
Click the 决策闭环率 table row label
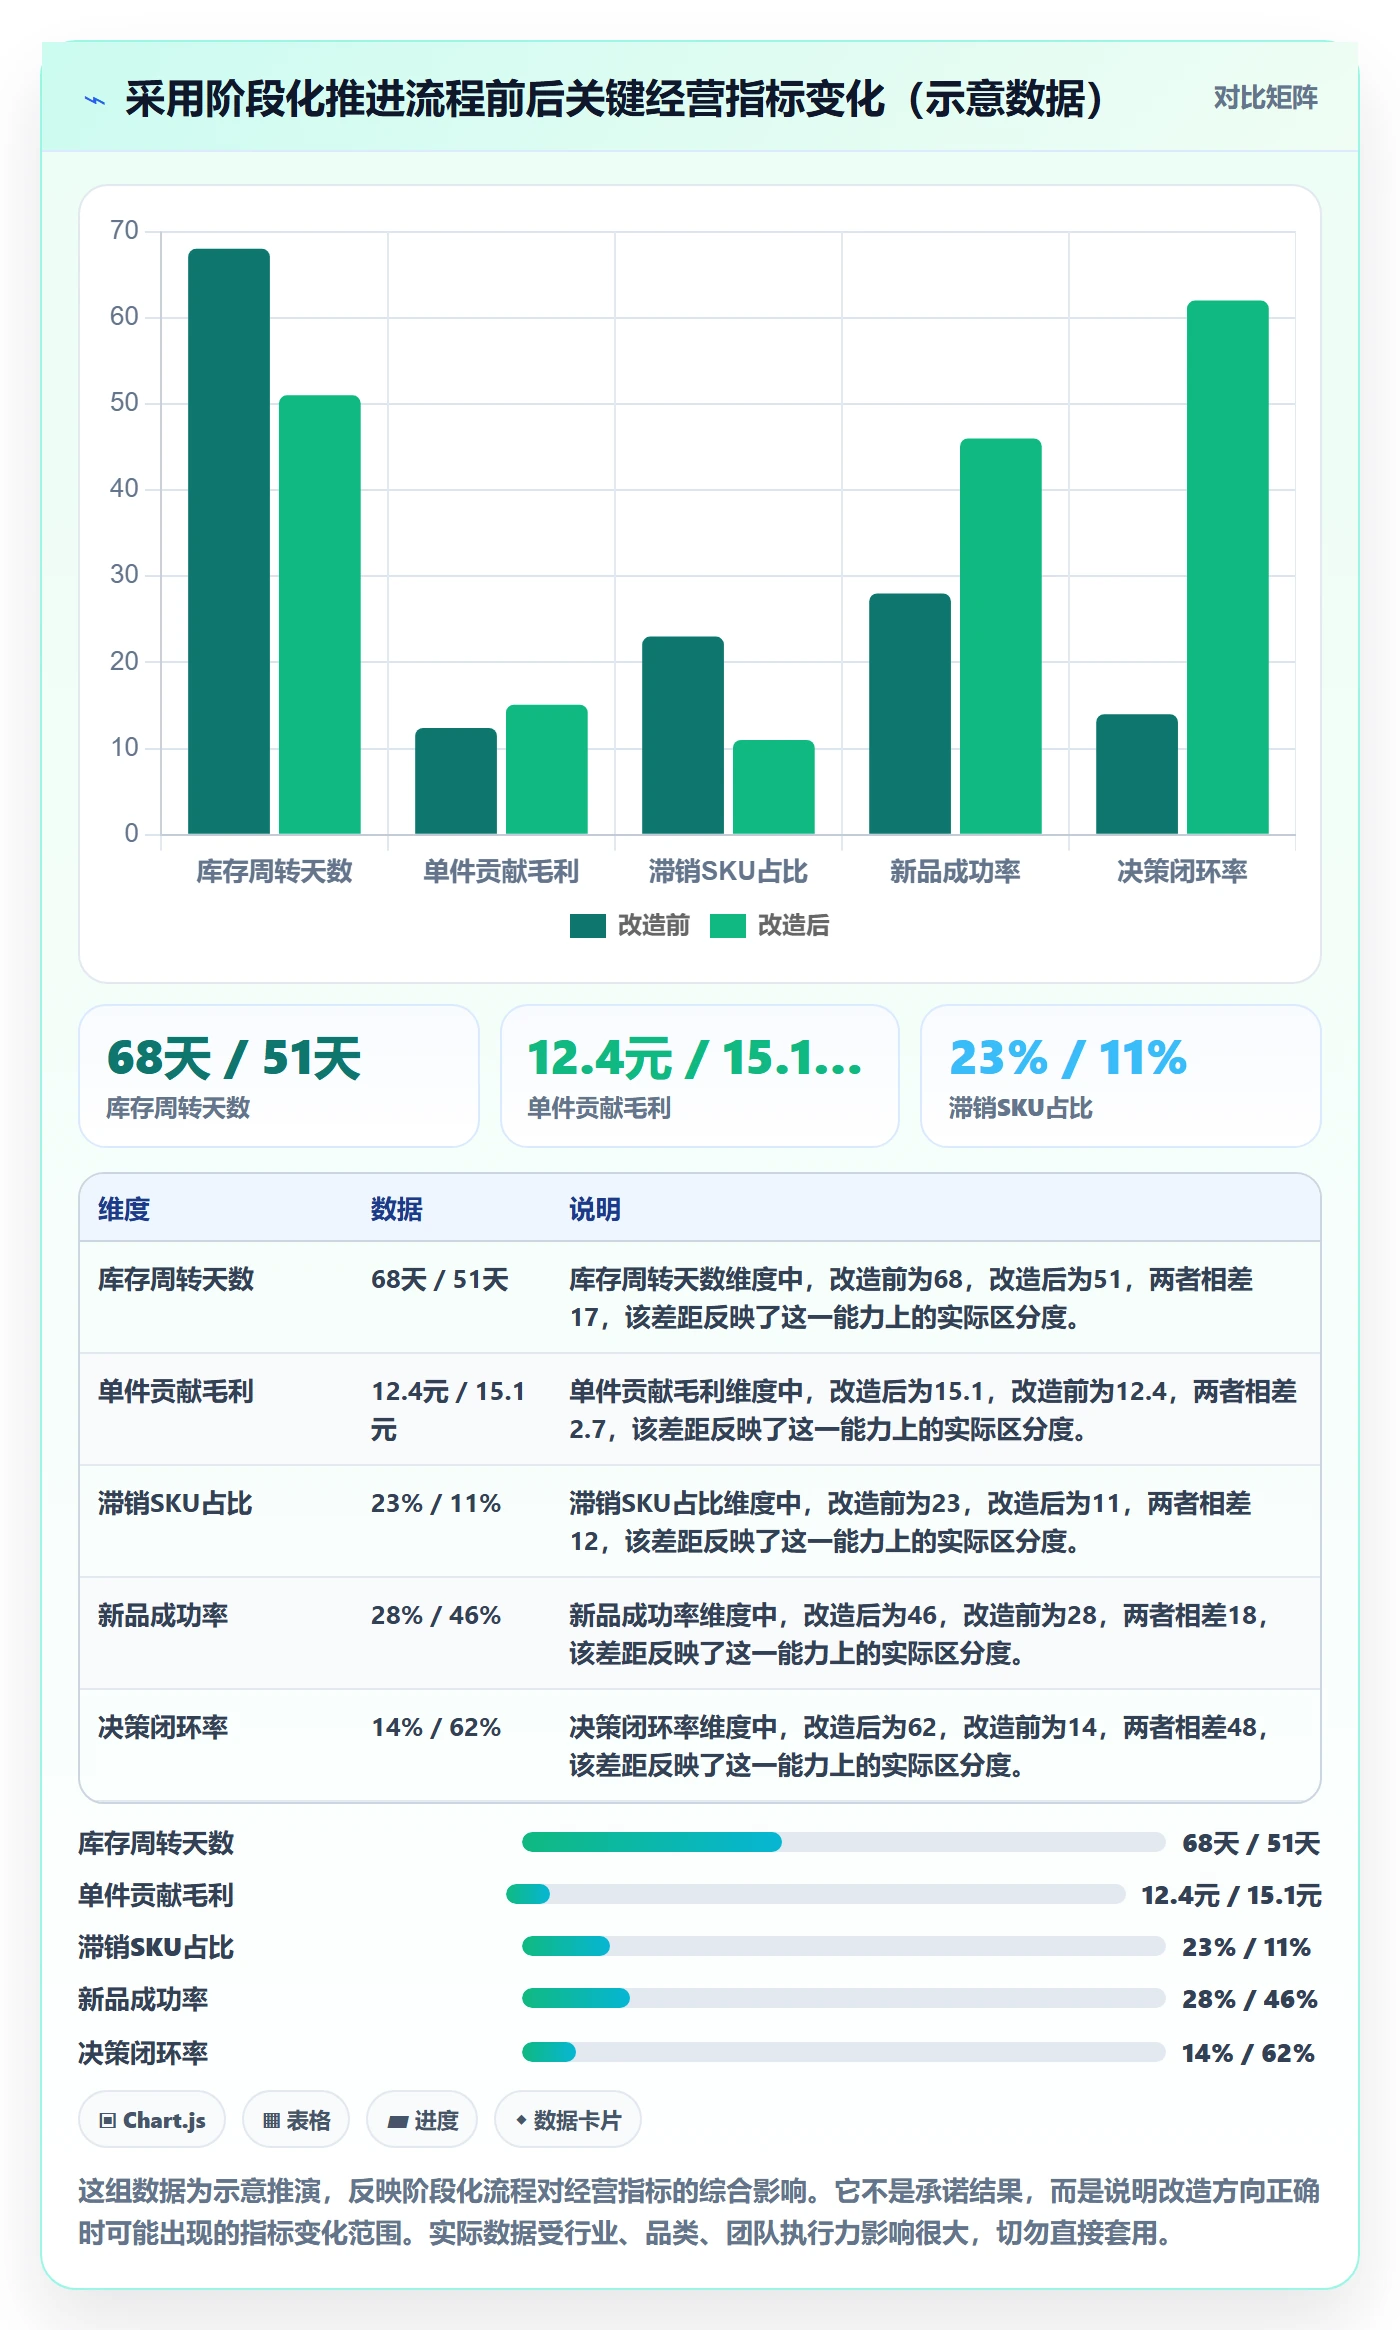tap(163, 1727)
